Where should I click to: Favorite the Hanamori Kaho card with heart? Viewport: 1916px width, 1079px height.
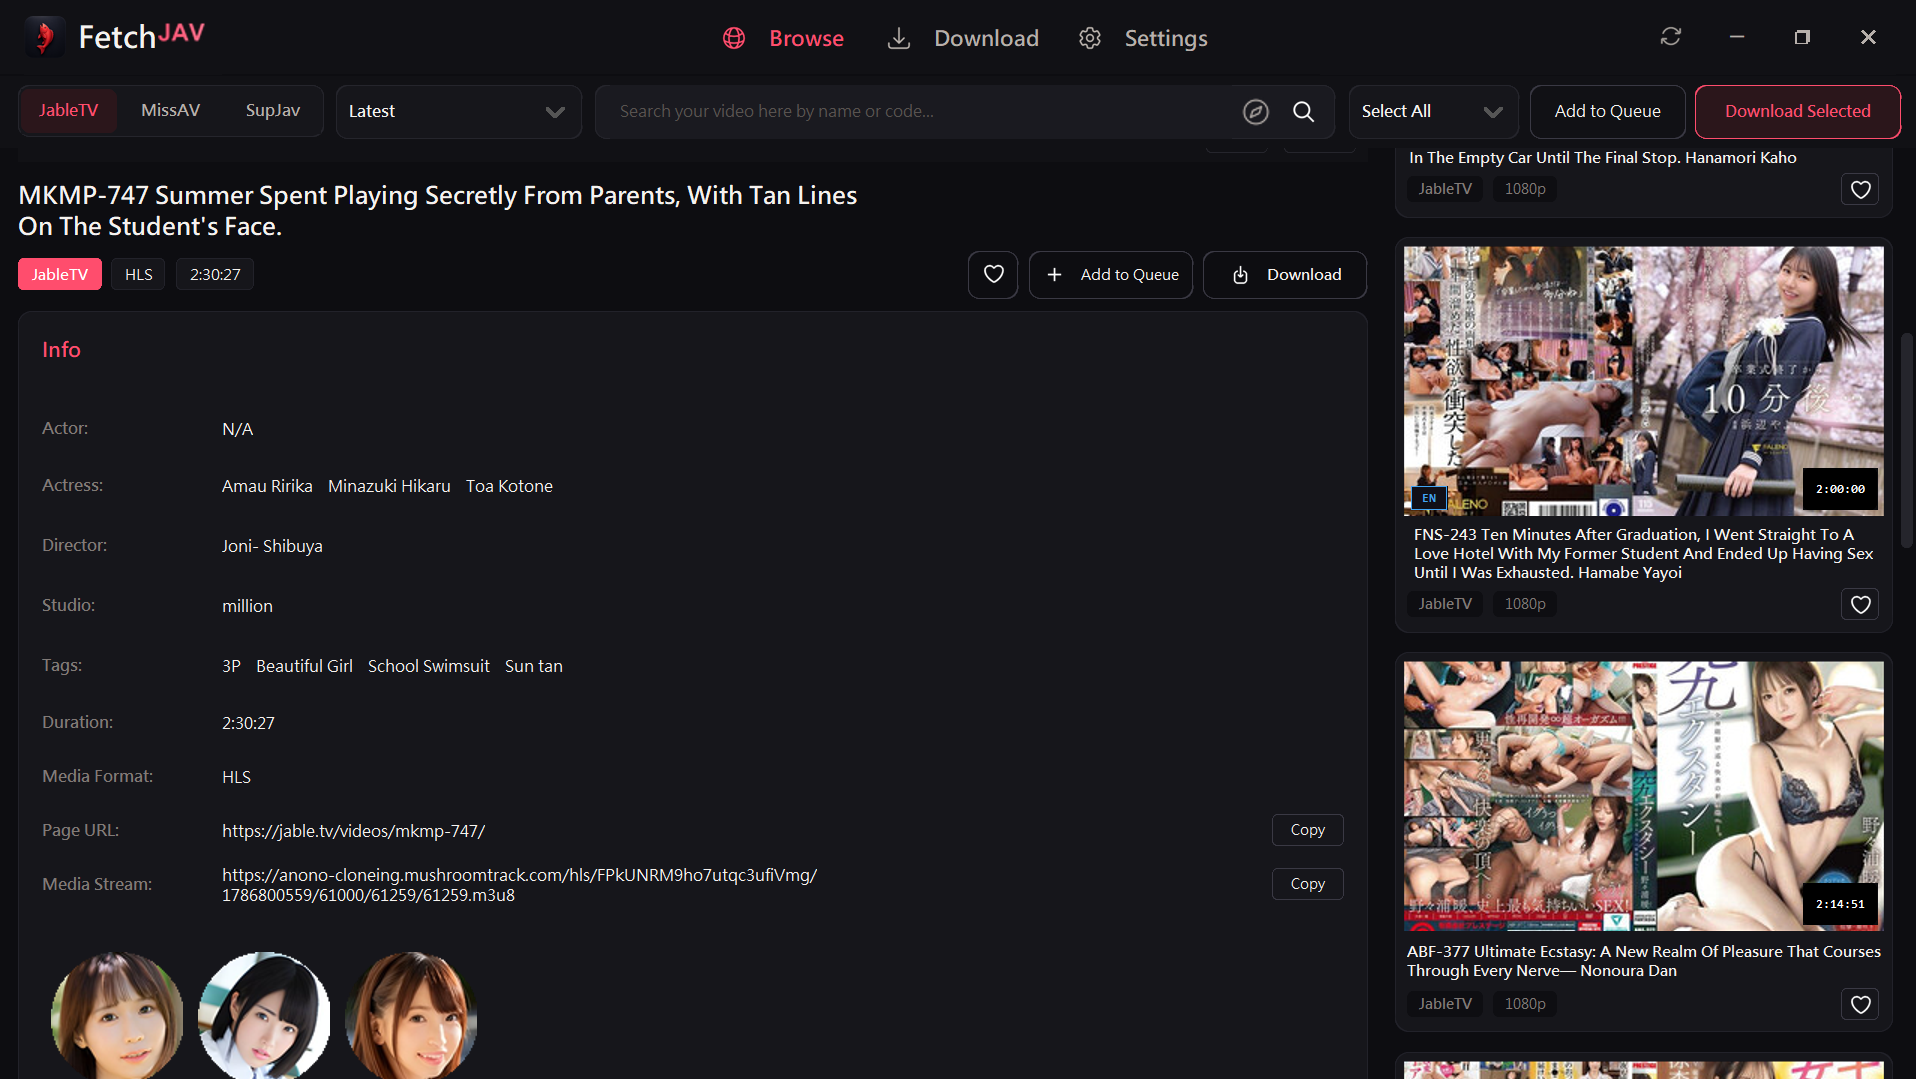point(1860,190)
